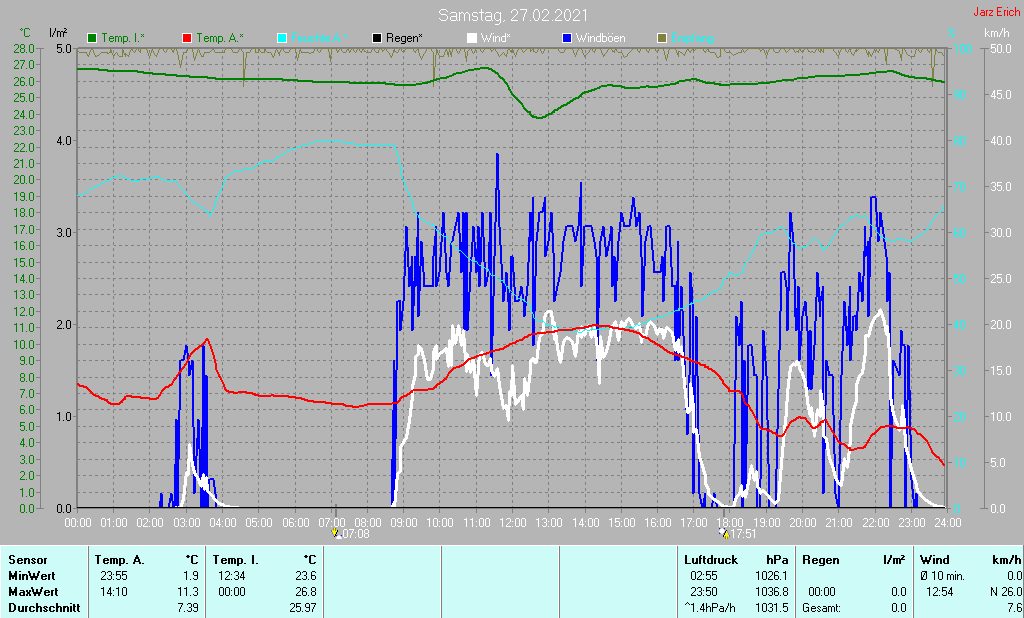The image size is (1024, 618).
Task: Click the 'Durchschnitt' row label
Action: tap(44, 608)
